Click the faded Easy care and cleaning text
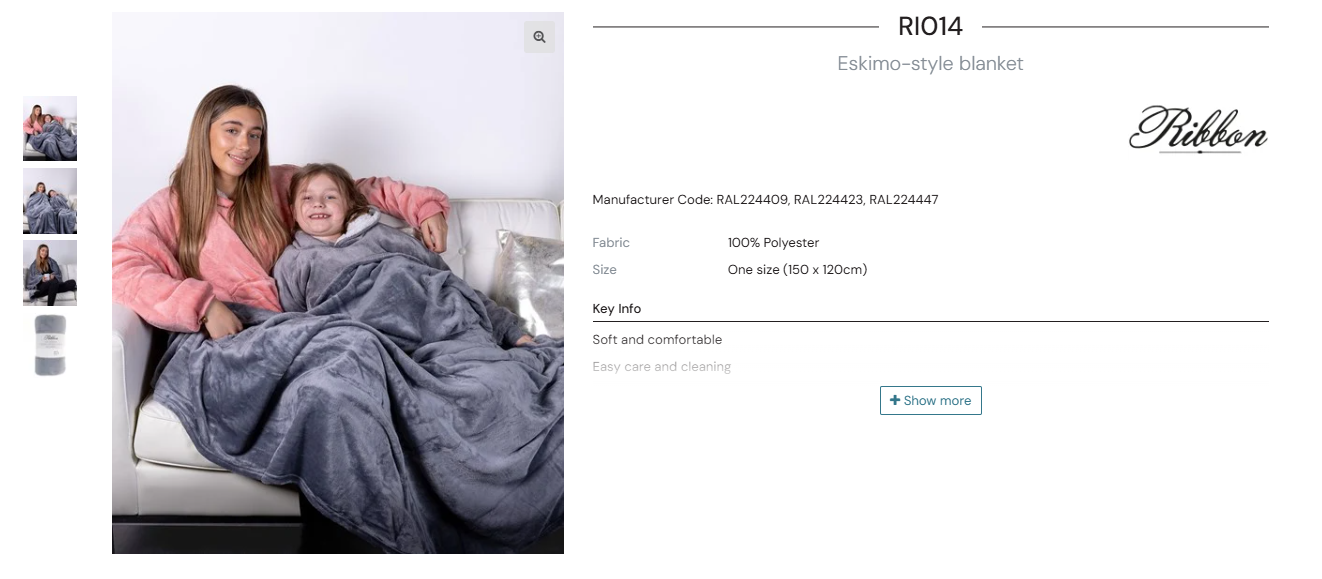The image size is (1322, 579). (x=661, y=367)
